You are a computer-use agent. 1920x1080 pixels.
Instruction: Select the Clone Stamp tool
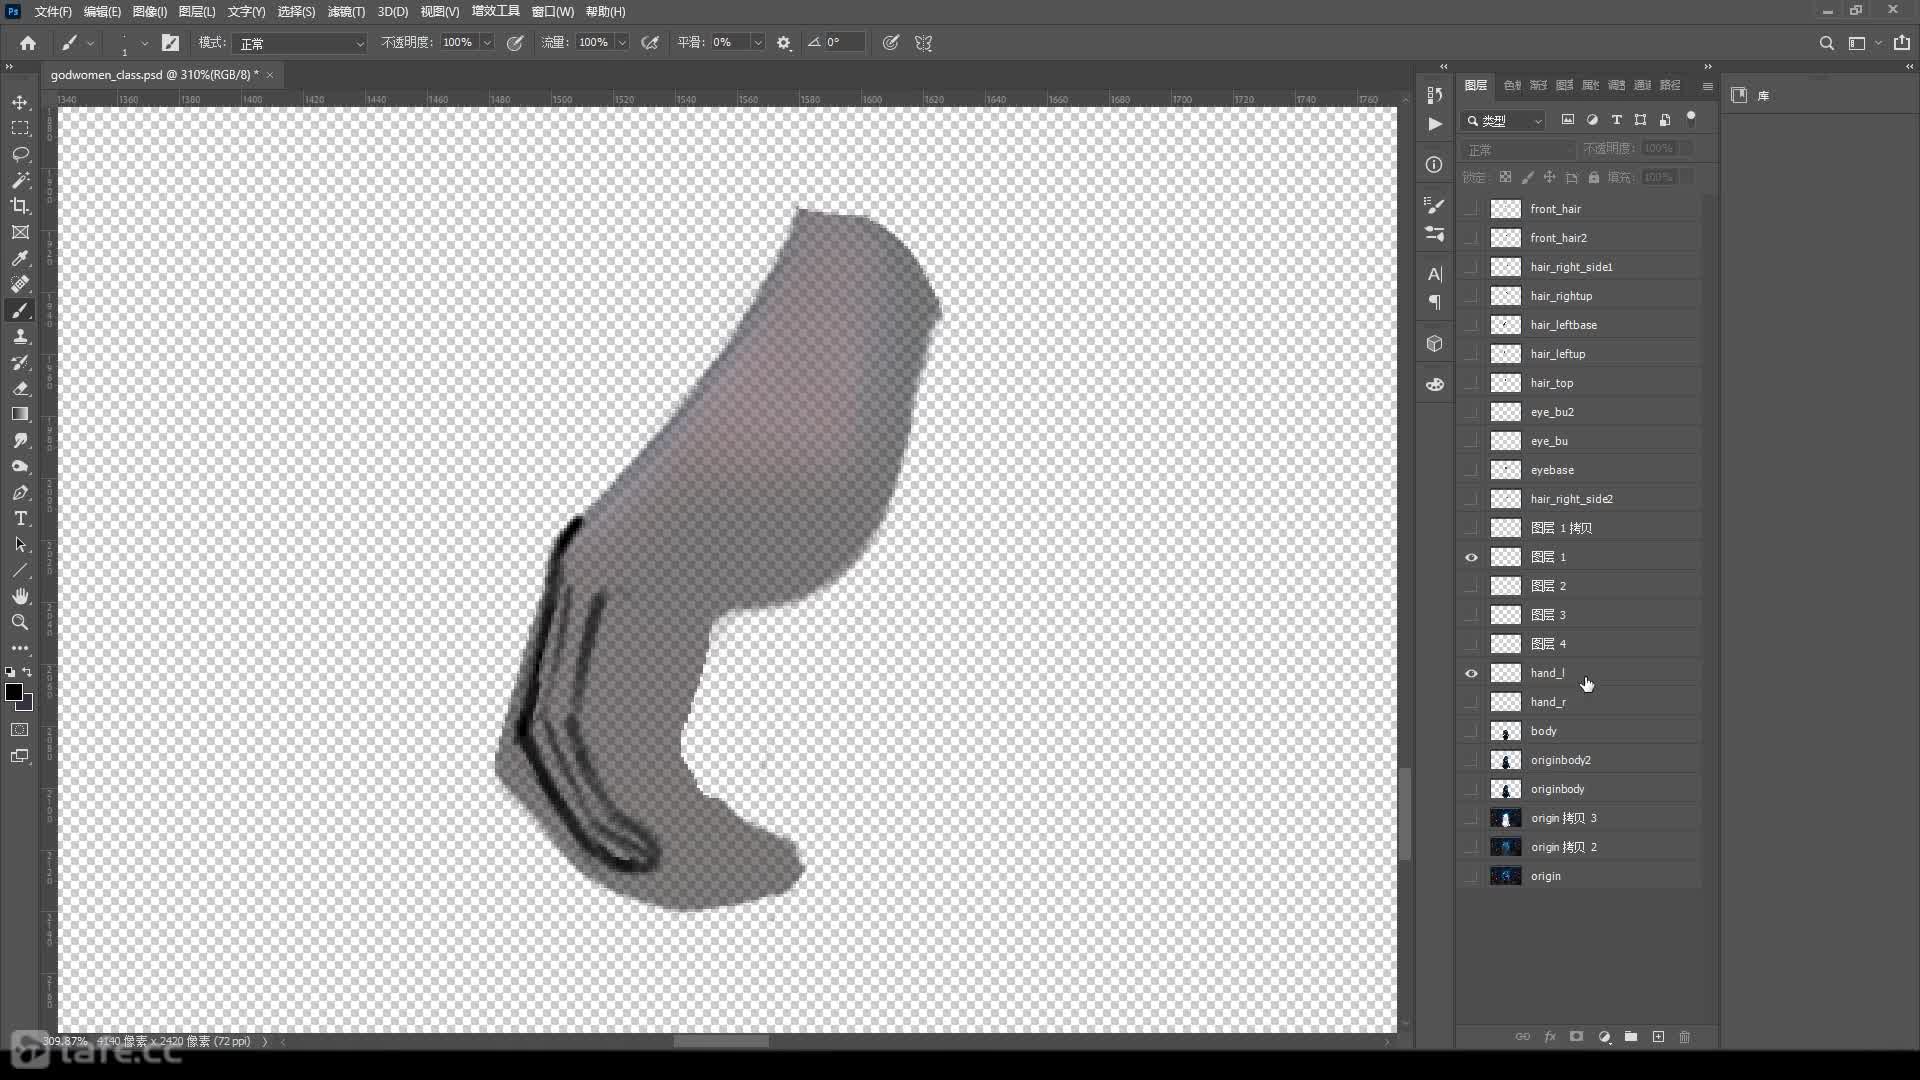[x=20, y=336]
